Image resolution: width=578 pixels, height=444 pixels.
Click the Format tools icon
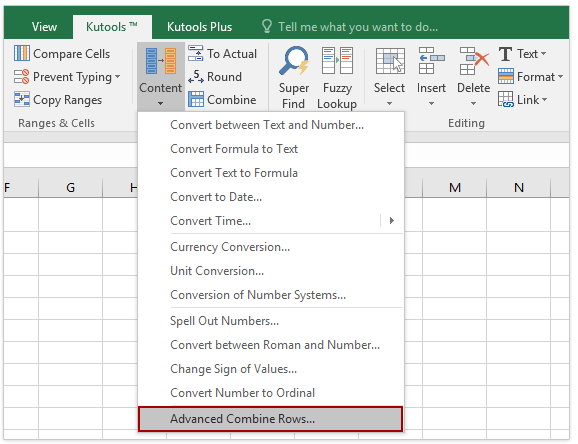pos(506,76)
